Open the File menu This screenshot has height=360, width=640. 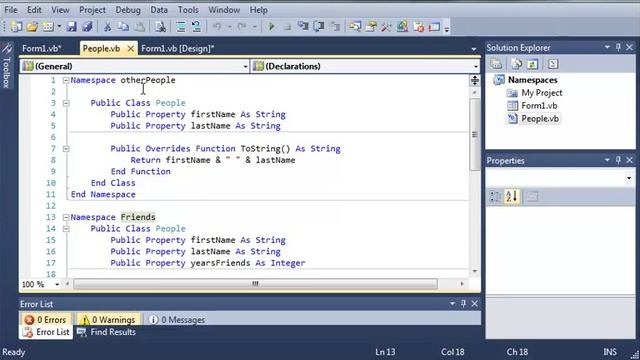(11, 10)
